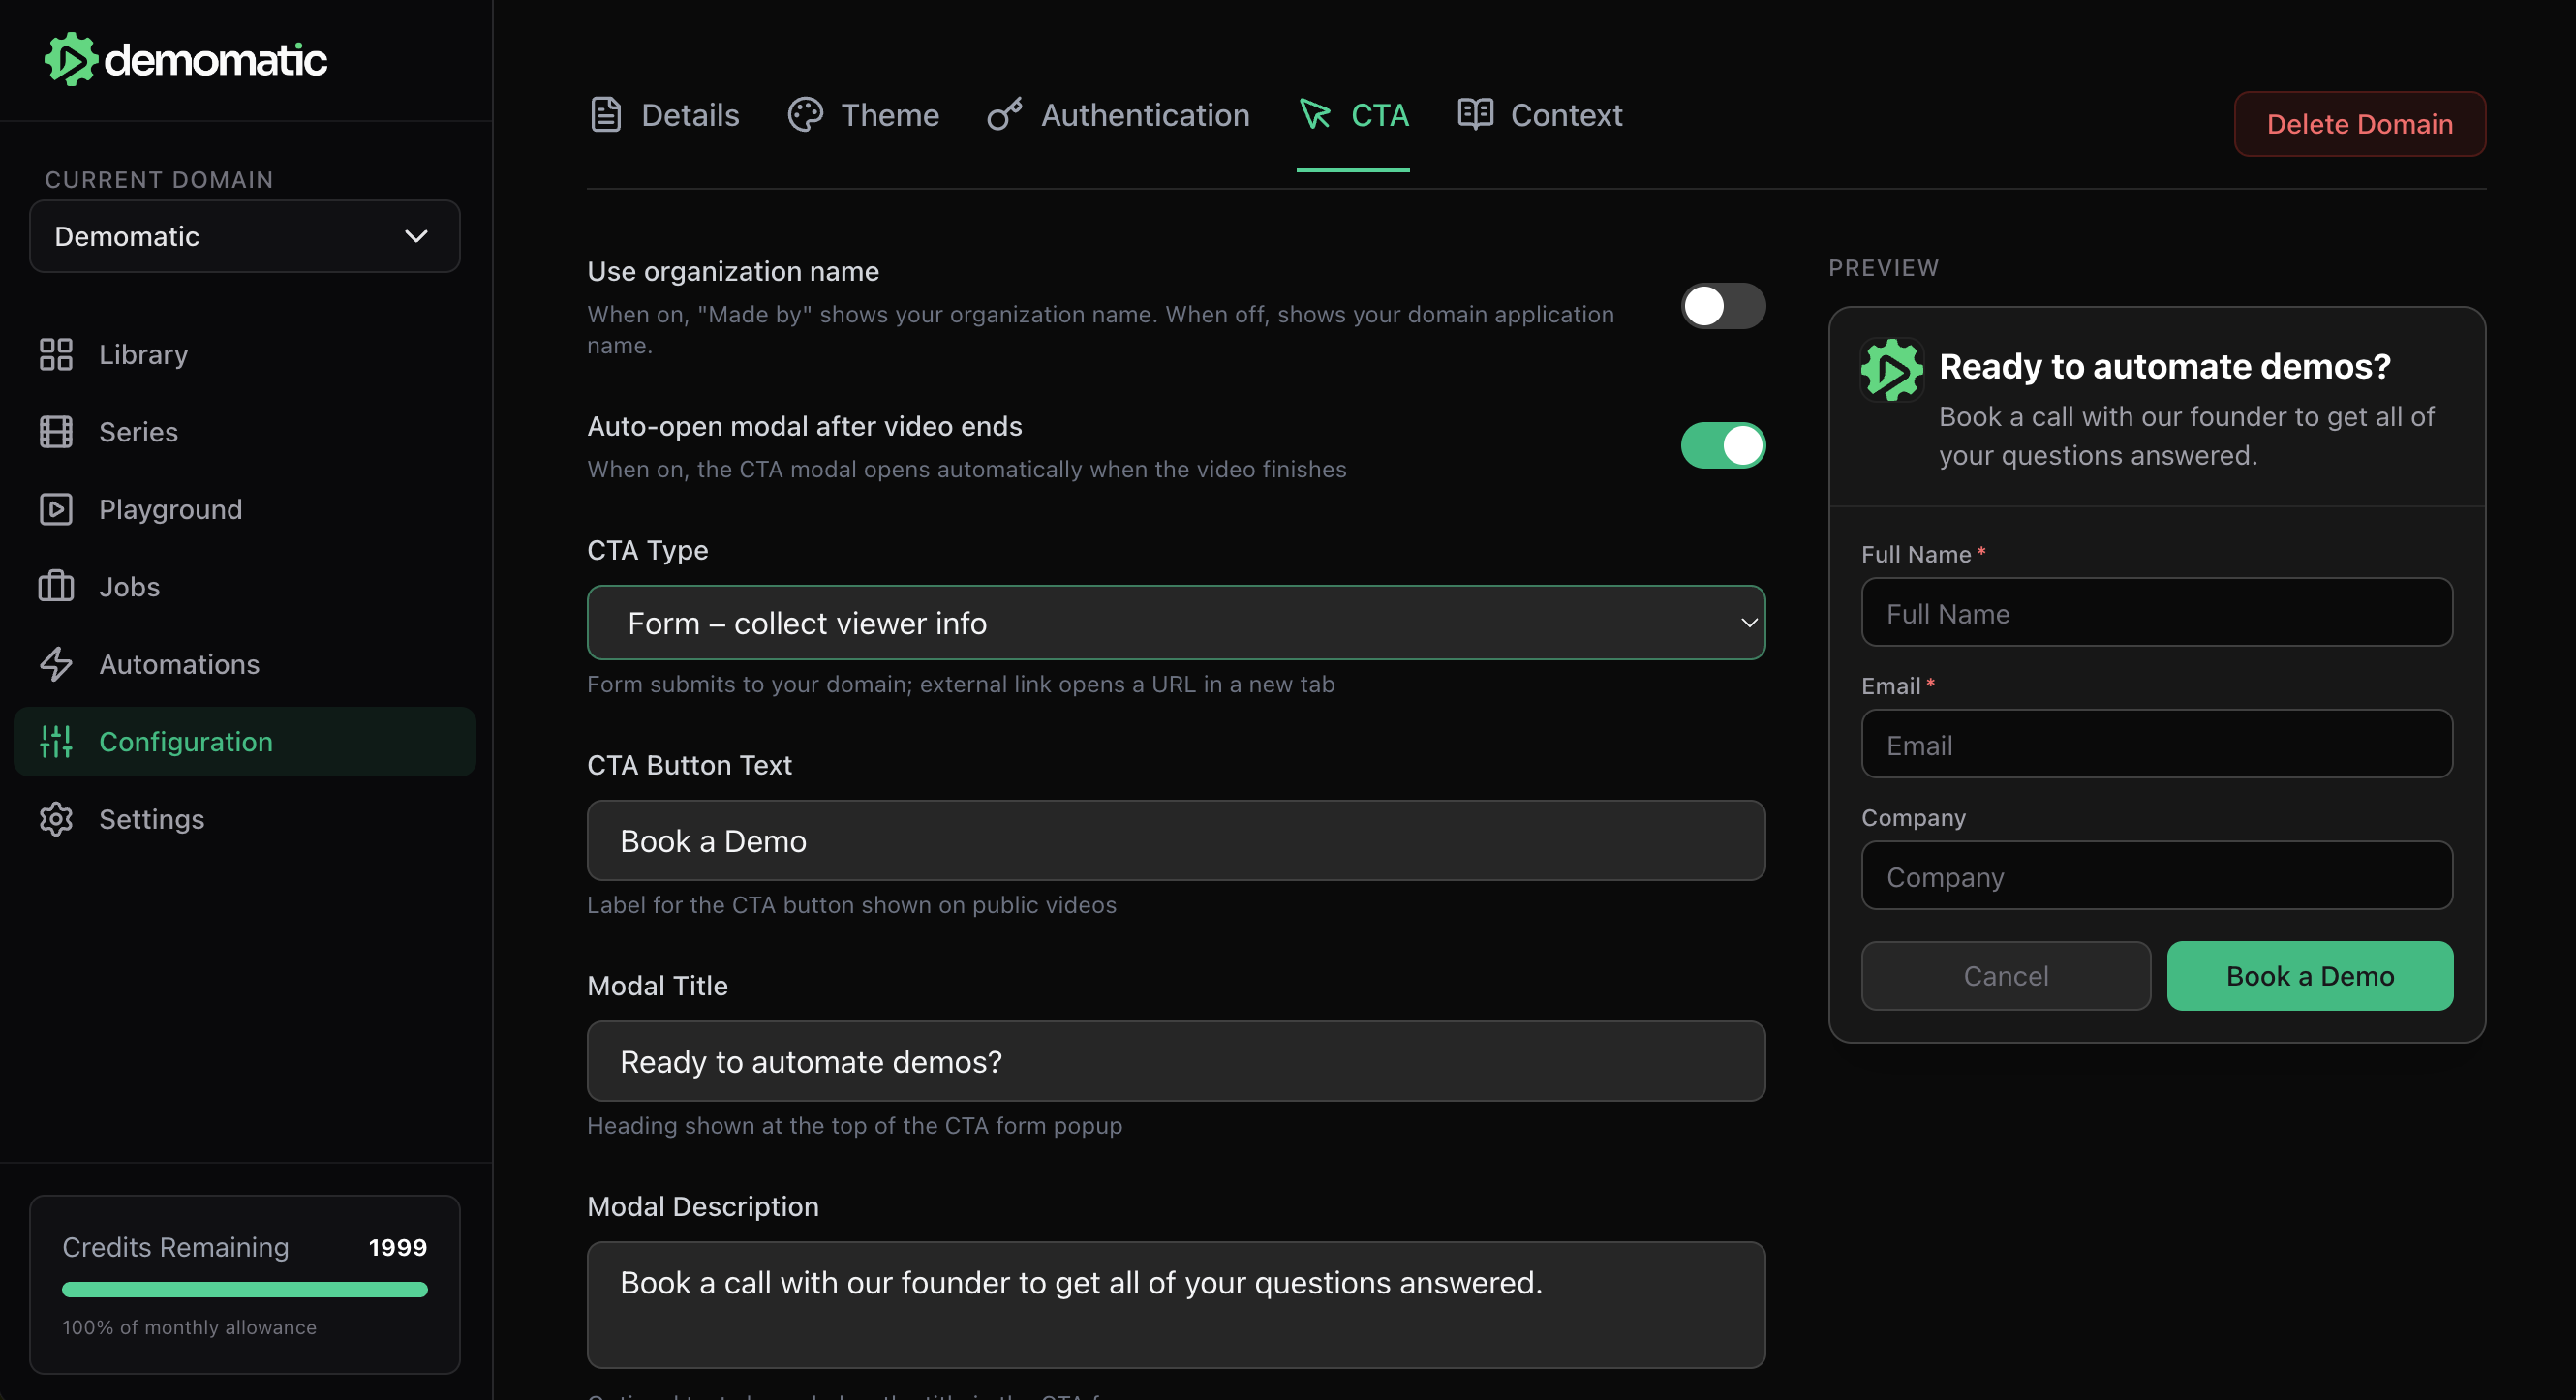Enable the Use organization name toggle
2576x1400 pixels.
click(1722, 306)
